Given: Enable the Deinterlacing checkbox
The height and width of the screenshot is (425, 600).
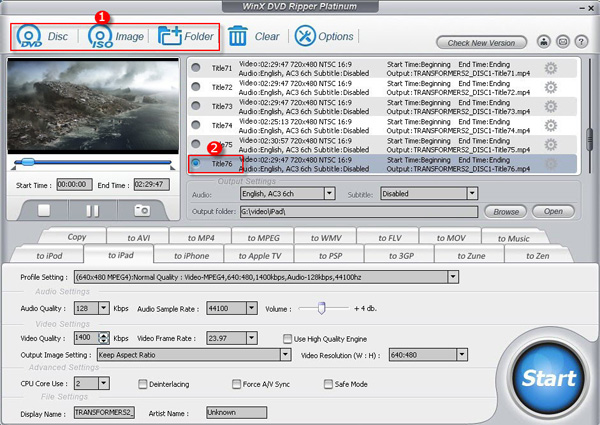Looking at the screenshot, I should tap(142, 384).
